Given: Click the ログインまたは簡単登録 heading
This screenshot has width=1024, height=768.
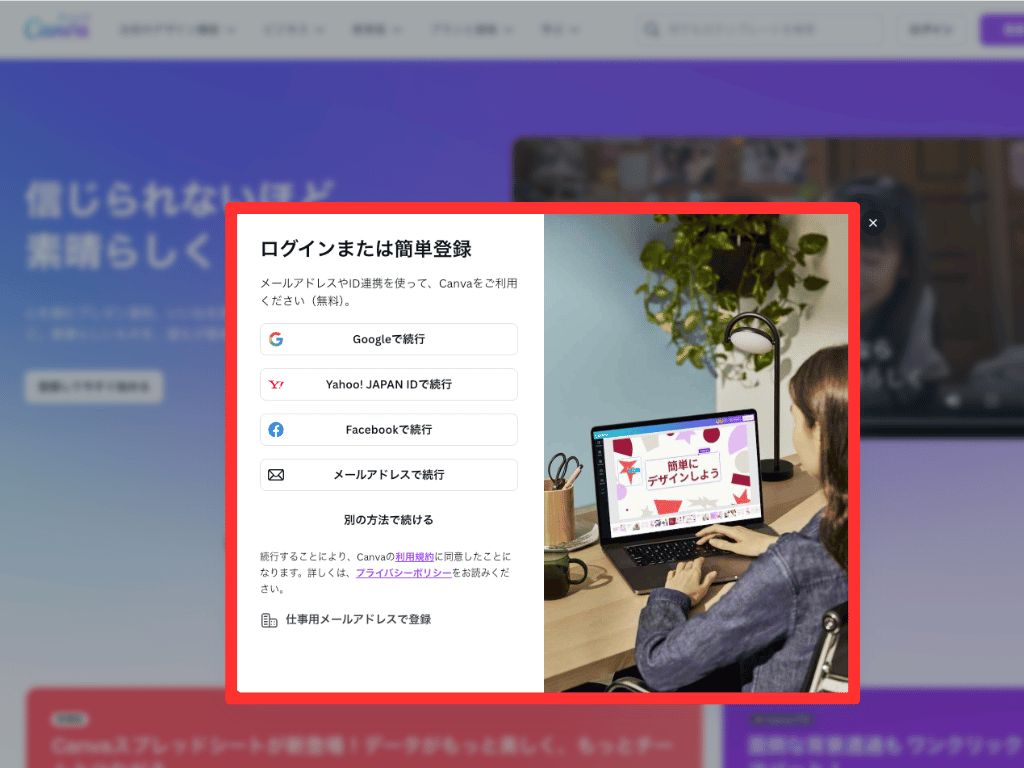Looking at the screenshot, I should [366, 249].
